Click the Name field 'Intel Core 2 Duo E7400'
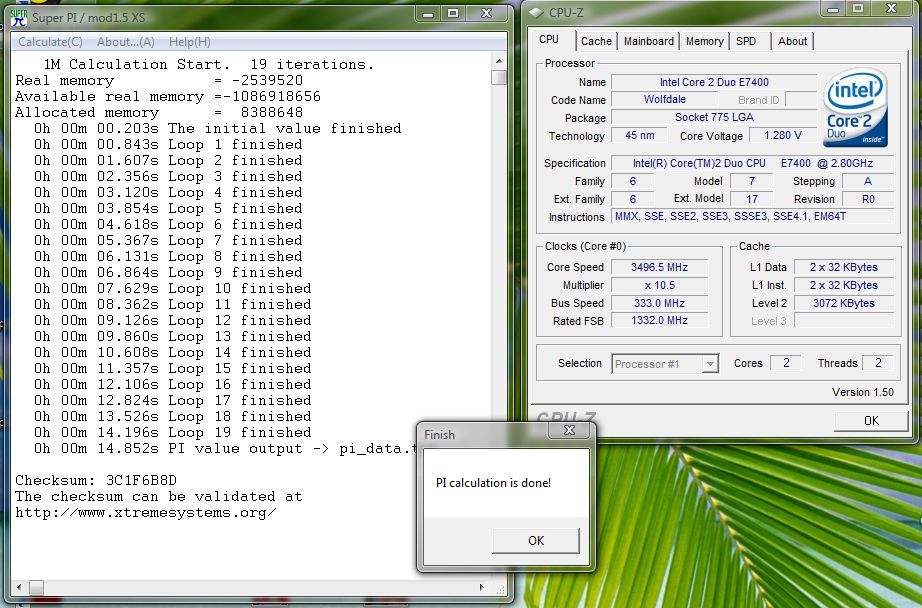Image resolution: width=922 pixels, height=608 pixels. point(714,82)
